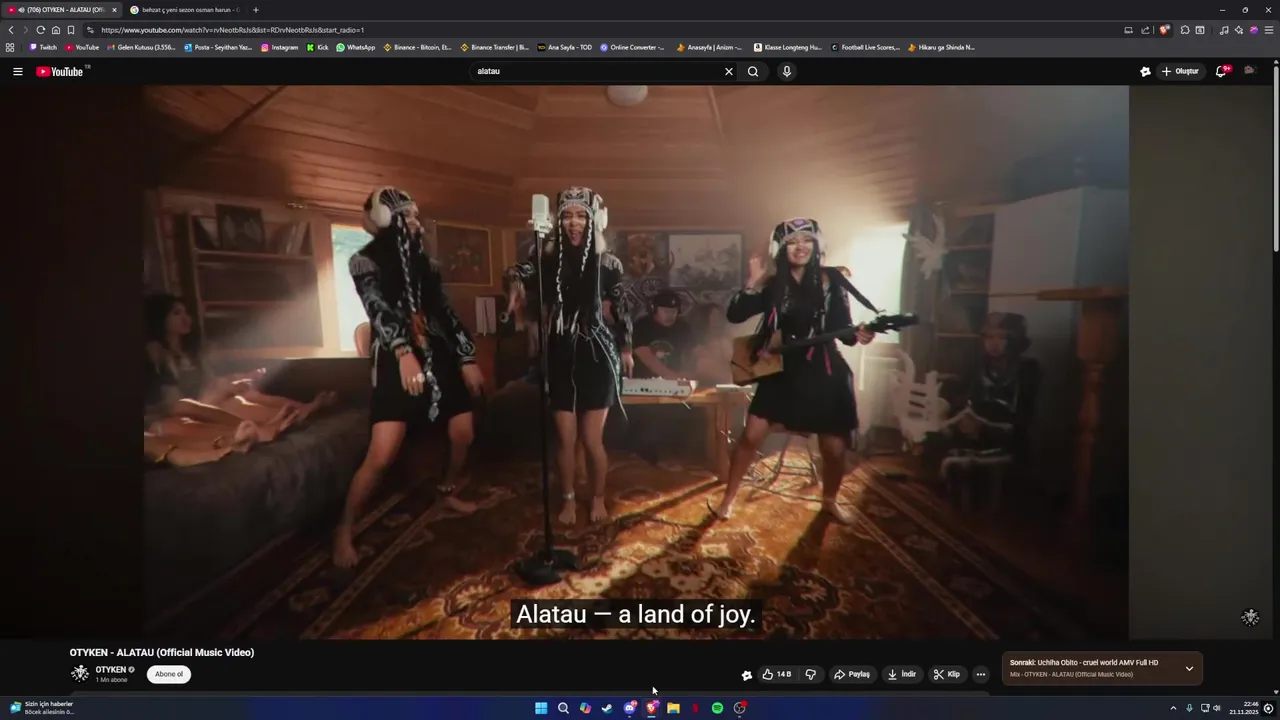Click the Oluştur create button
This screenshot has width=1280, height=720.
pos(1180,71)
